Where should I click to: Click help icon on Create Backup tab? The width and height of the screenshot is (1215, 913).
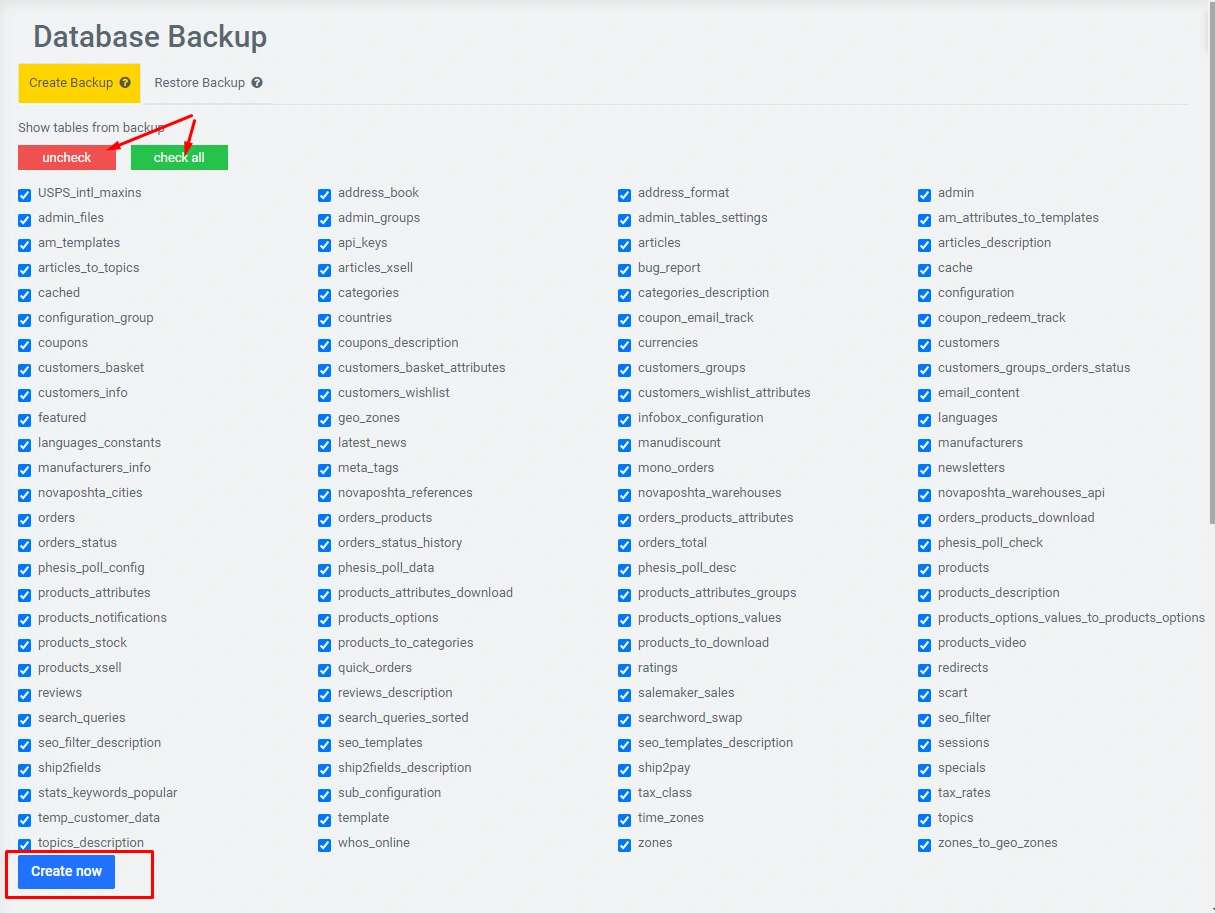125,83
